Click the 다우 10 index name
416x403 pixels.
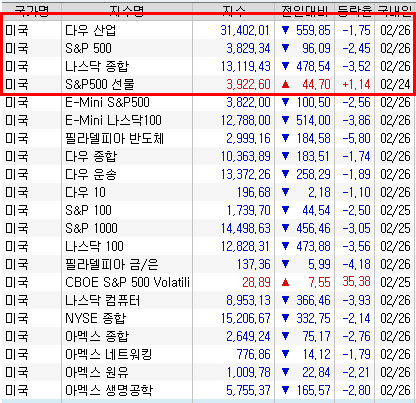click(x=85, y=192)
